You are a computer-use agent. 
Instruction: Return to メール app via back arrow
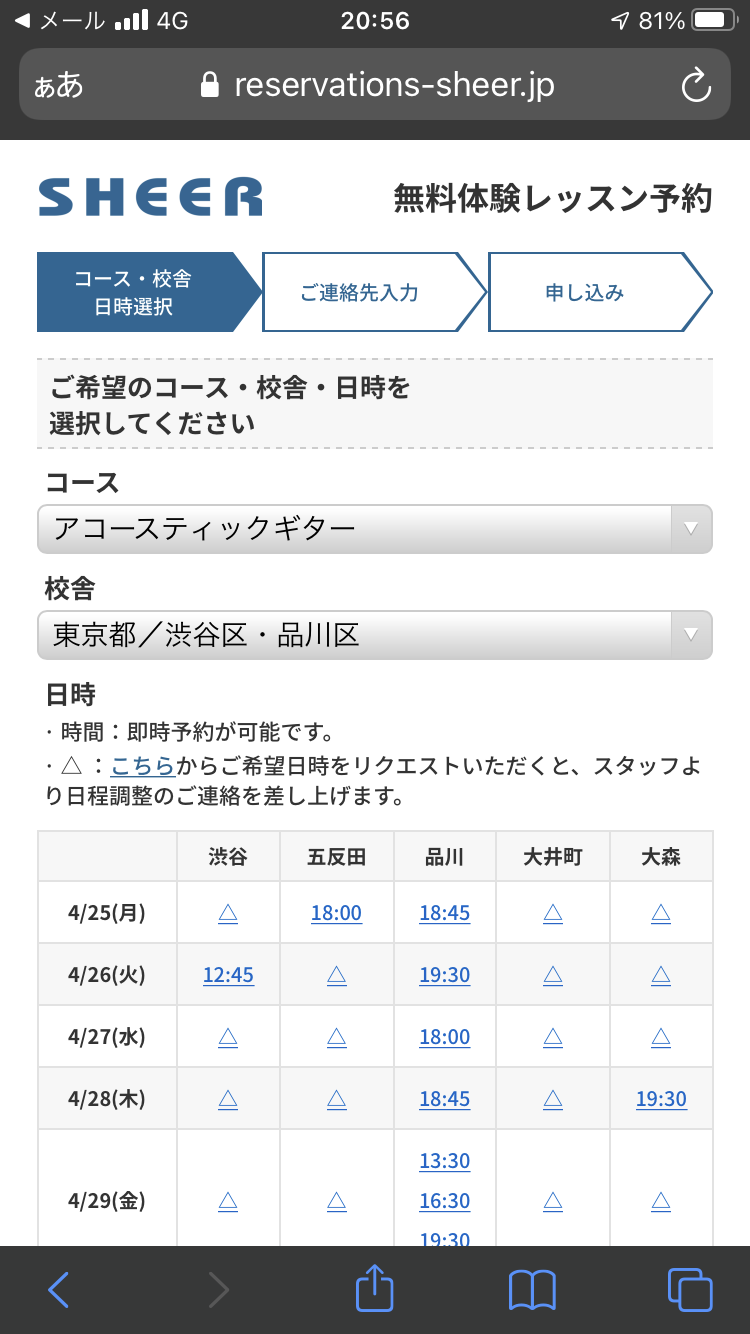23,21
